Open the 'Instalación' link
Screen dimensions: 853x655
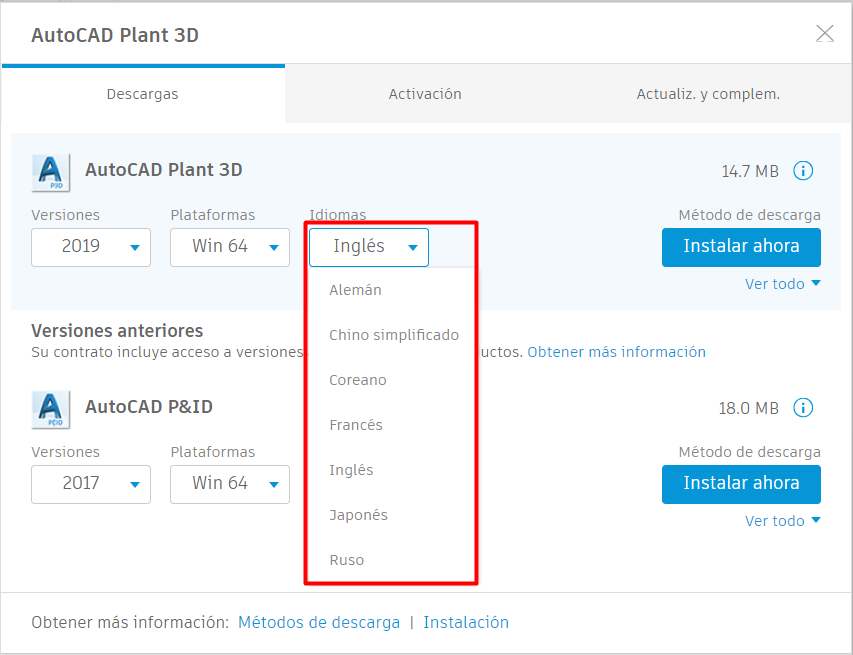(x=466, y=621)
